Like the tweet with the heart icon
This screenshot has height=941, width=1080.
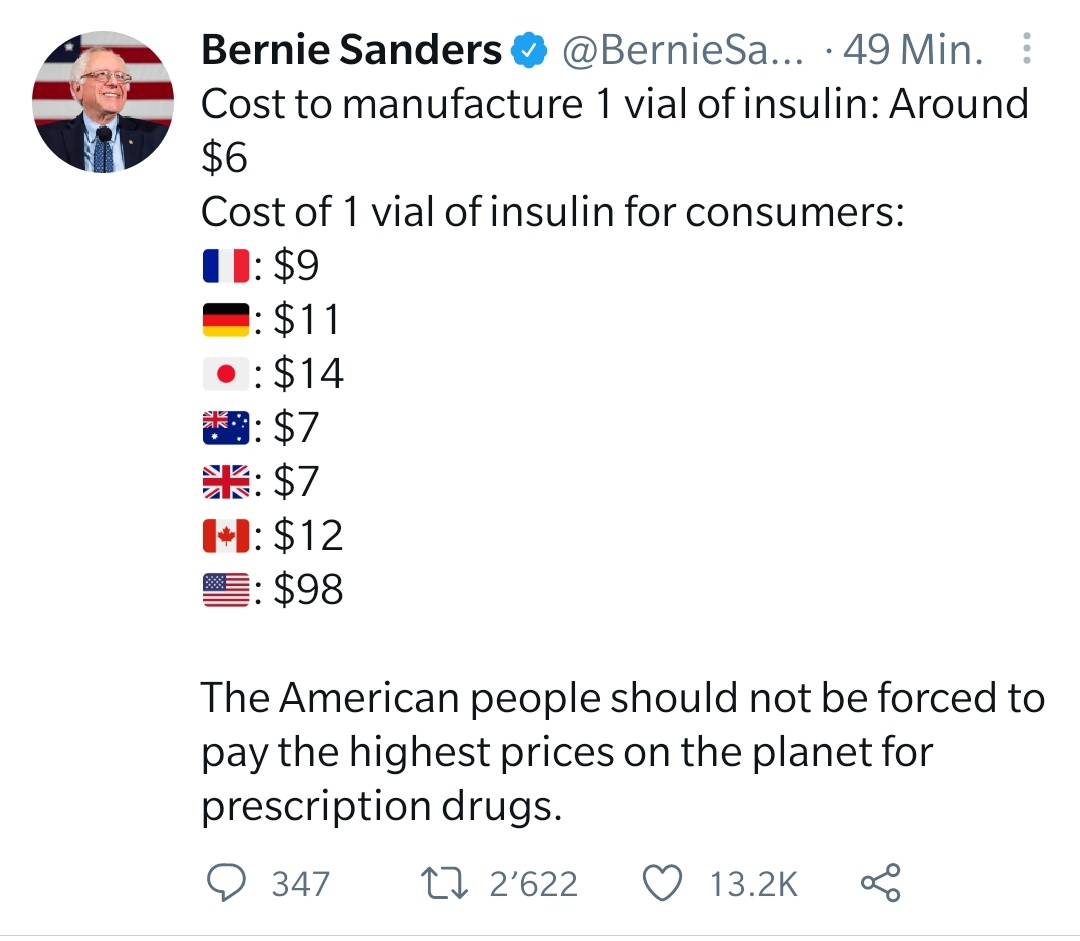[x=663, y=882]
